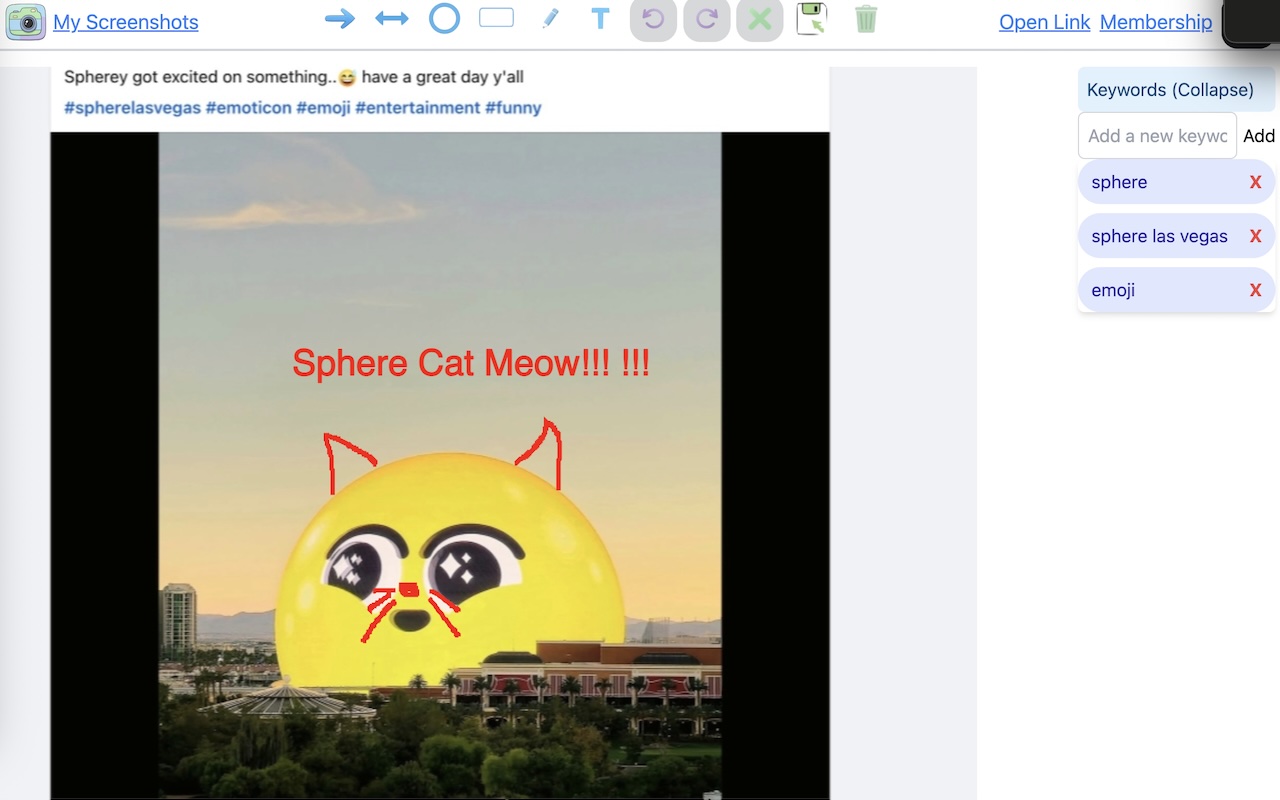Pick the rectangle annotation tool
1280x800 pixels.
[496, 18]
